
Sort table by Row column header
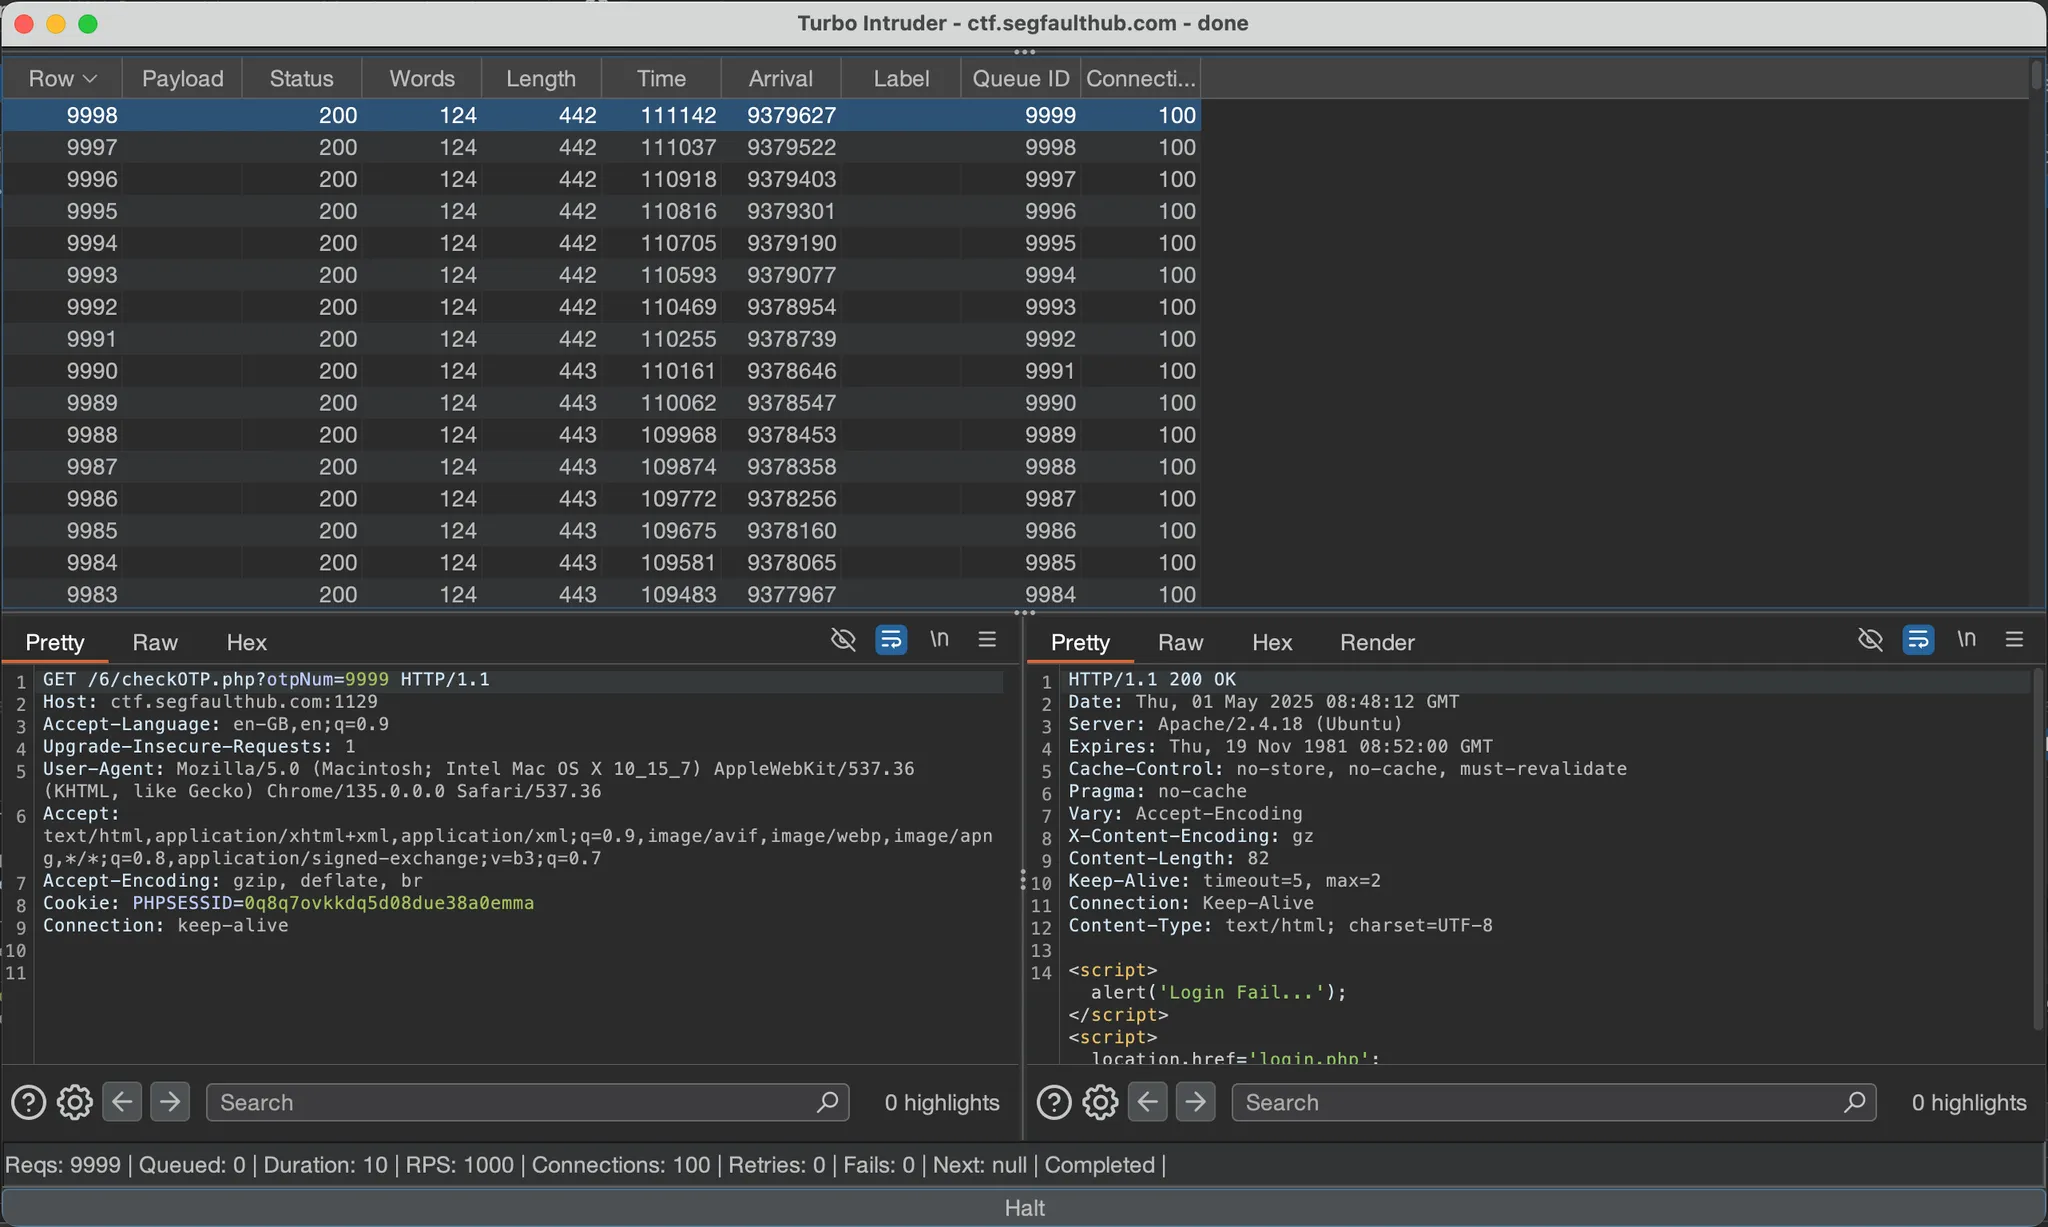[61, 78]
